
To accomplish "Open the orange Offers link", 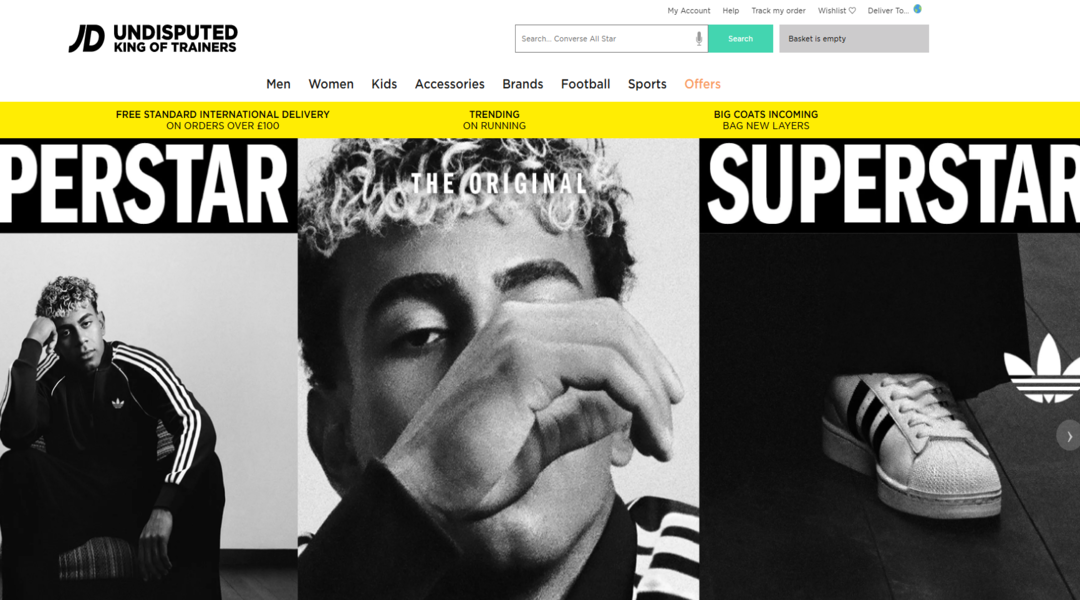I will [x=702, y=84].
